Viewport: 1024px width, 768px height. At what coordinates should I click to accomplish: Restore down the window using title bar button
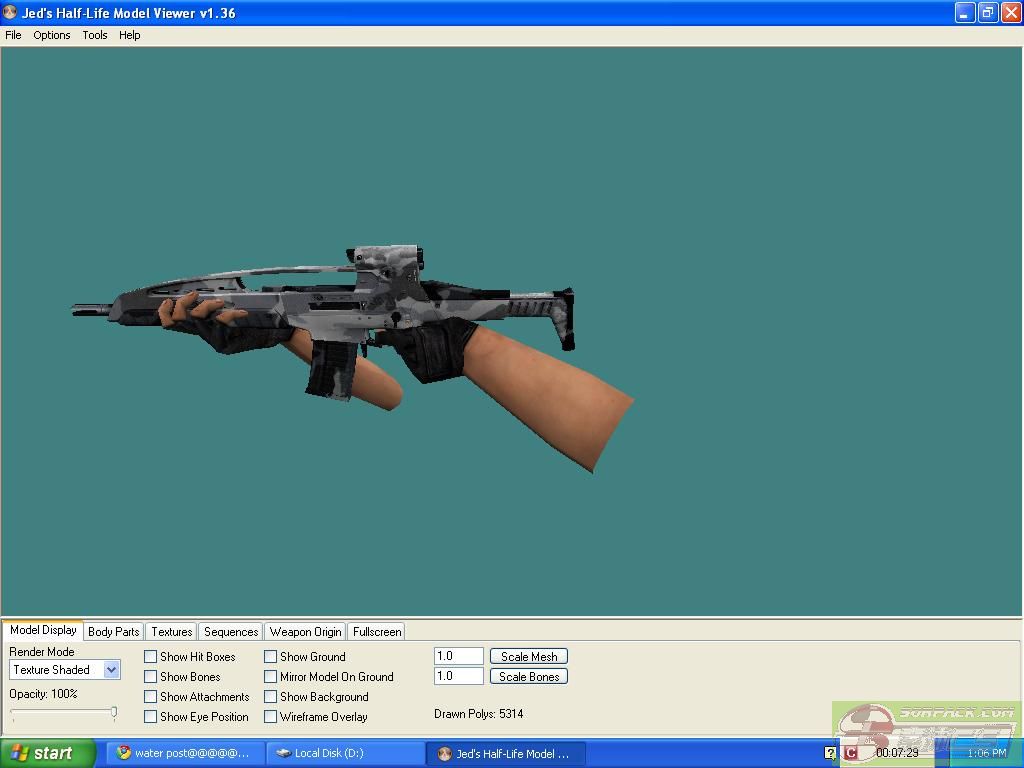coord(987,13)
